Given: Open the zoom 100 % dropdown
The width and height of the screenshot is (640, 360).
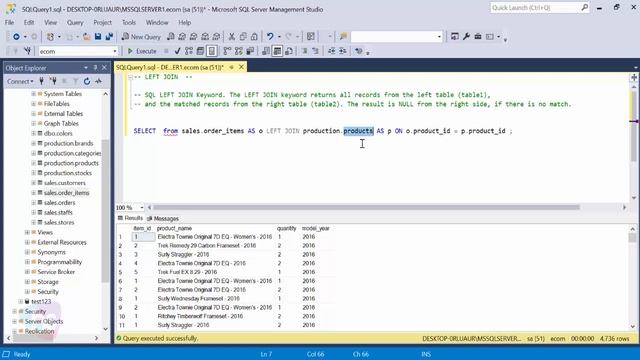Looking at the screenshot, I should [142, 207].
